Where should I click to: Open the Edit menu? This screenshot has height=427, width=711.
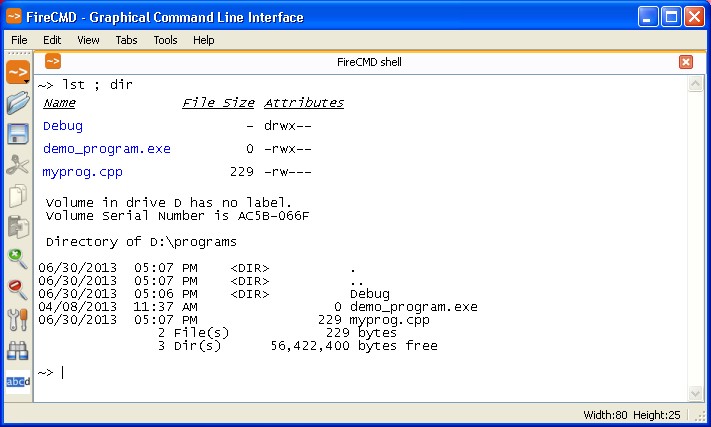click(x=52, y=40)
